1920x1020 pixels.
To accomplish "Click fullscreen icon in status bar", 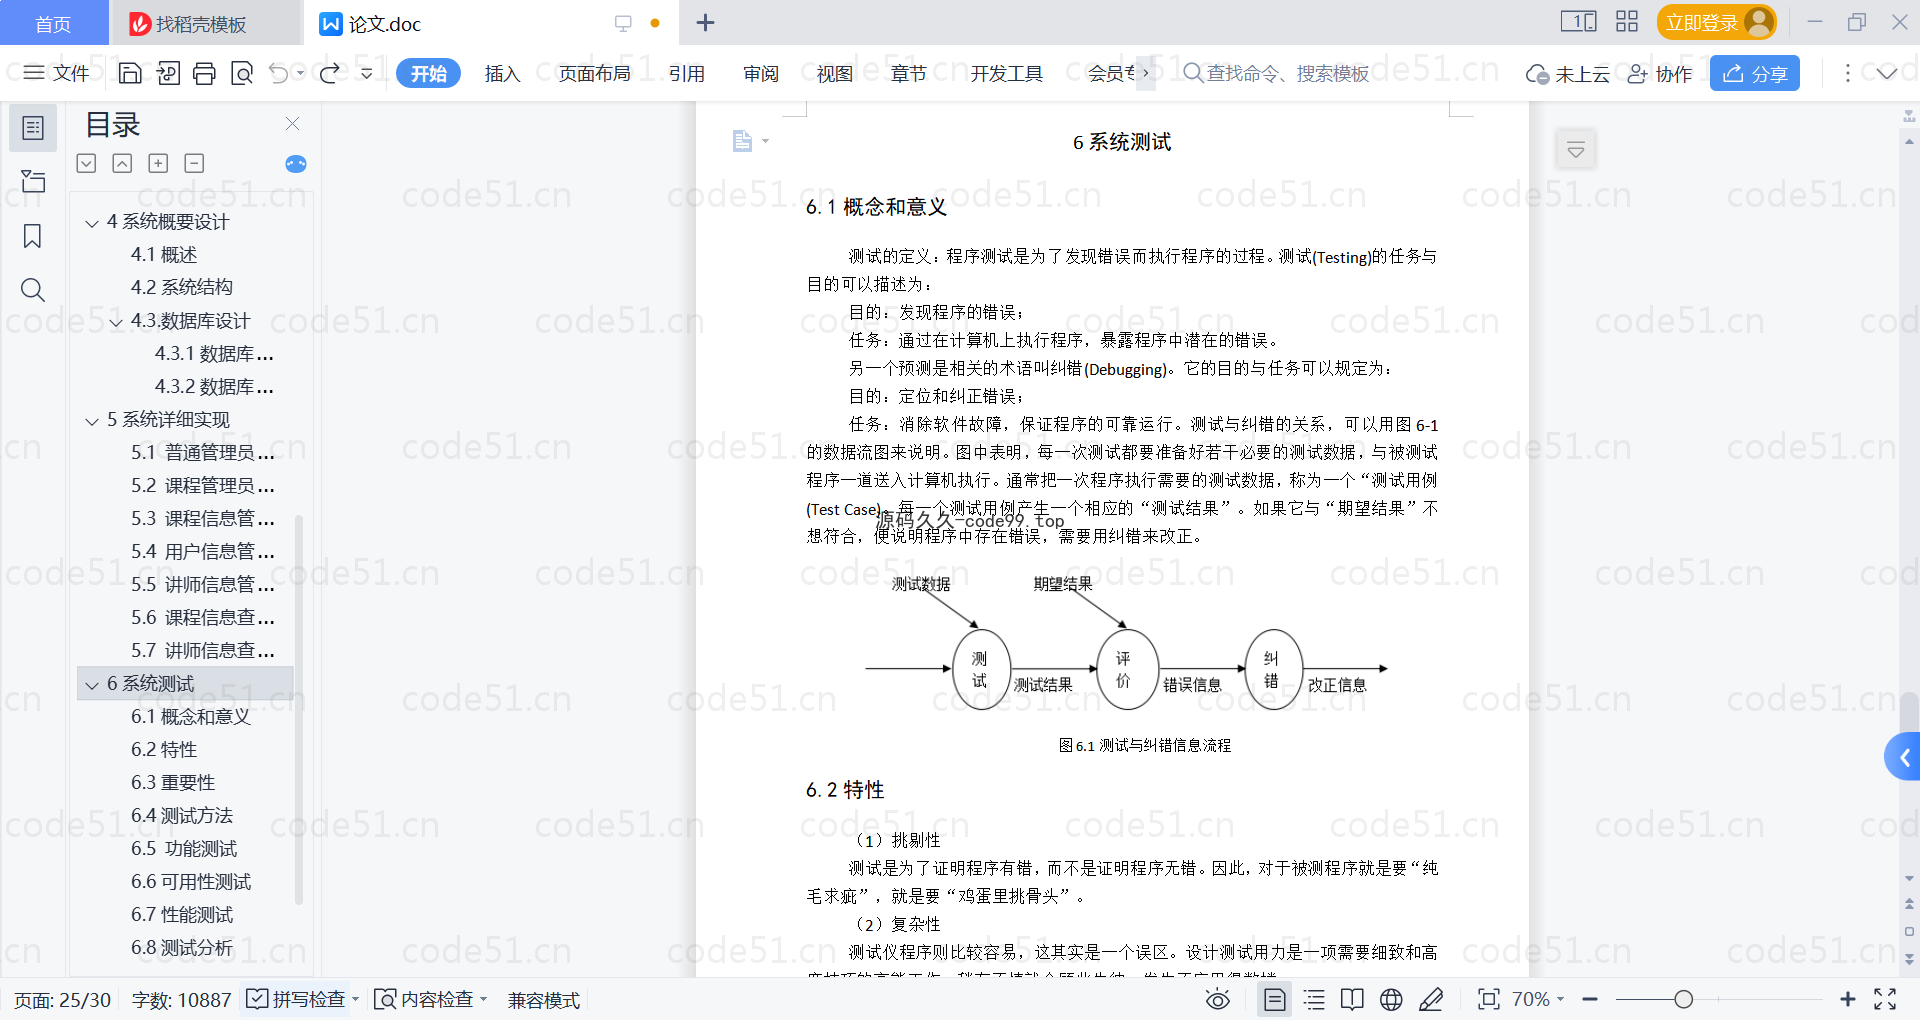I will [x=1885, y=999].
